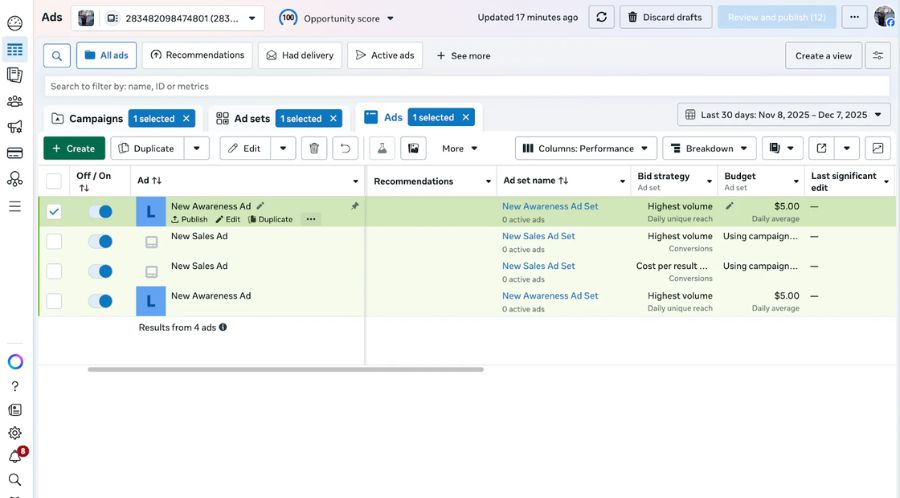Select the Had delivery view tab
900x498 pixels.
tap(300, 56)
